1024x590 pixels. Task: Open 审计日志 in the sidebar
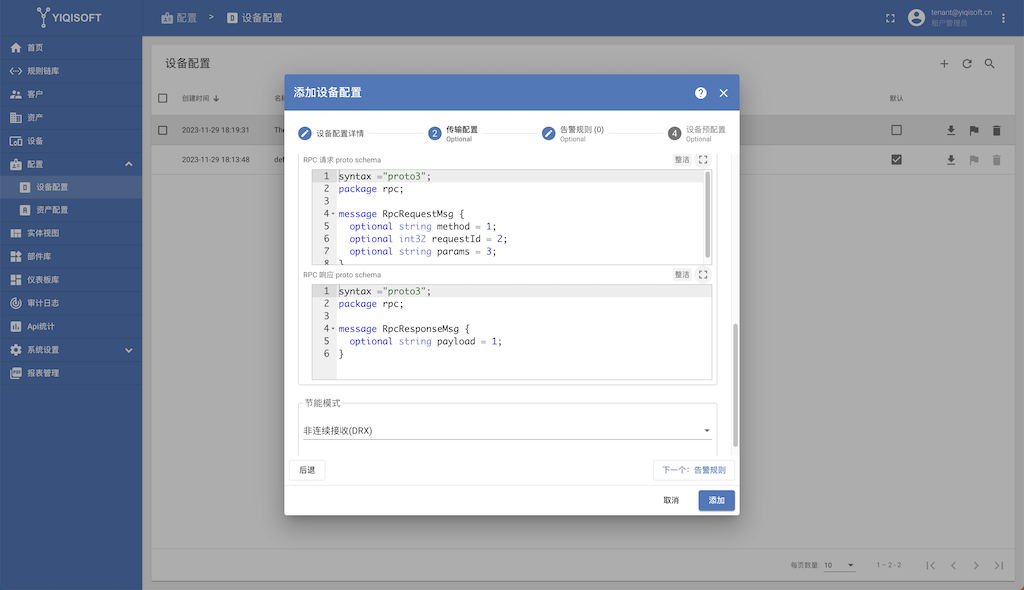71,303
